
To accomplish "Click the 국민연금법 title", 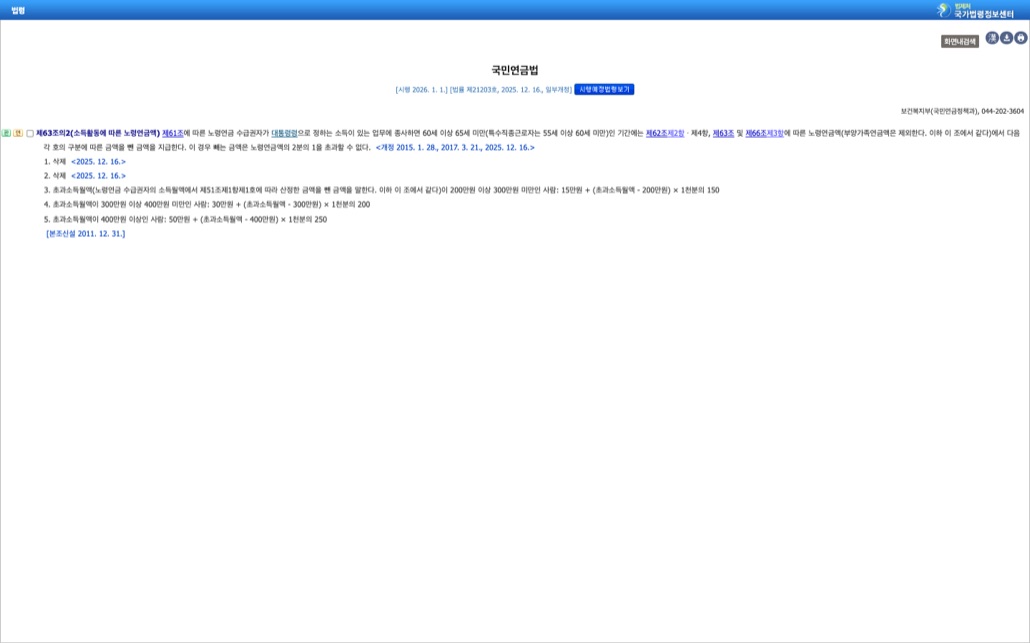I will pyautogui.click(x=515, y=70).
